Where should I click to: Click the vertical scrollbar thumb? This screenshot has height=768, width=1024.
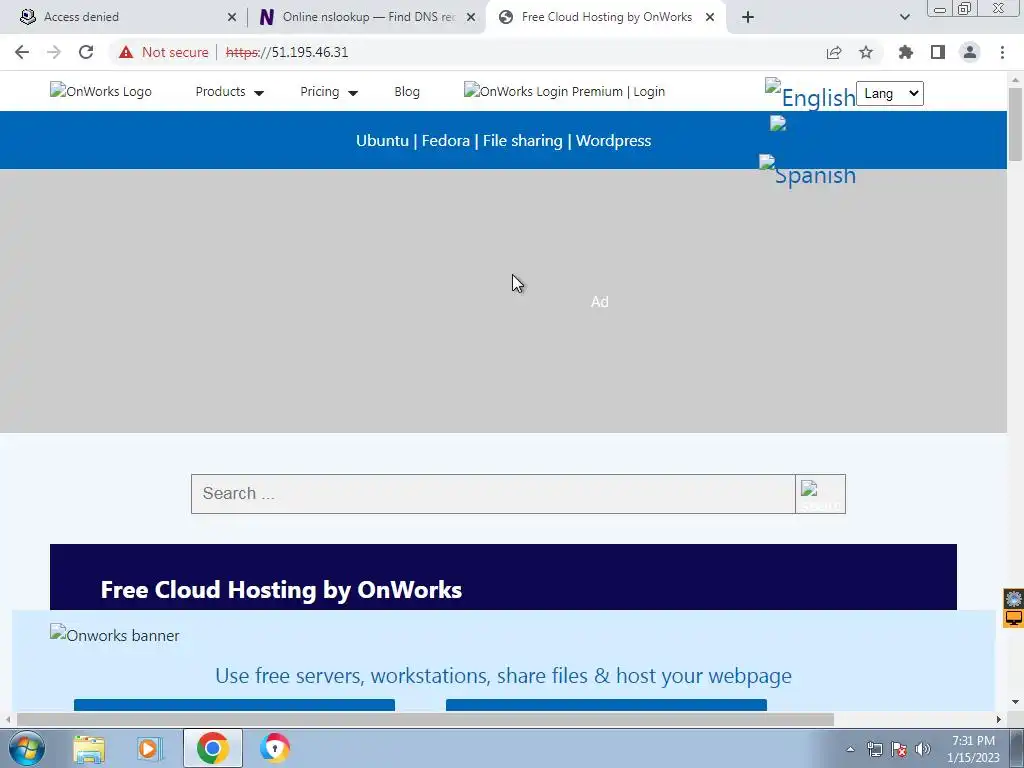[x=1016, y=124]
